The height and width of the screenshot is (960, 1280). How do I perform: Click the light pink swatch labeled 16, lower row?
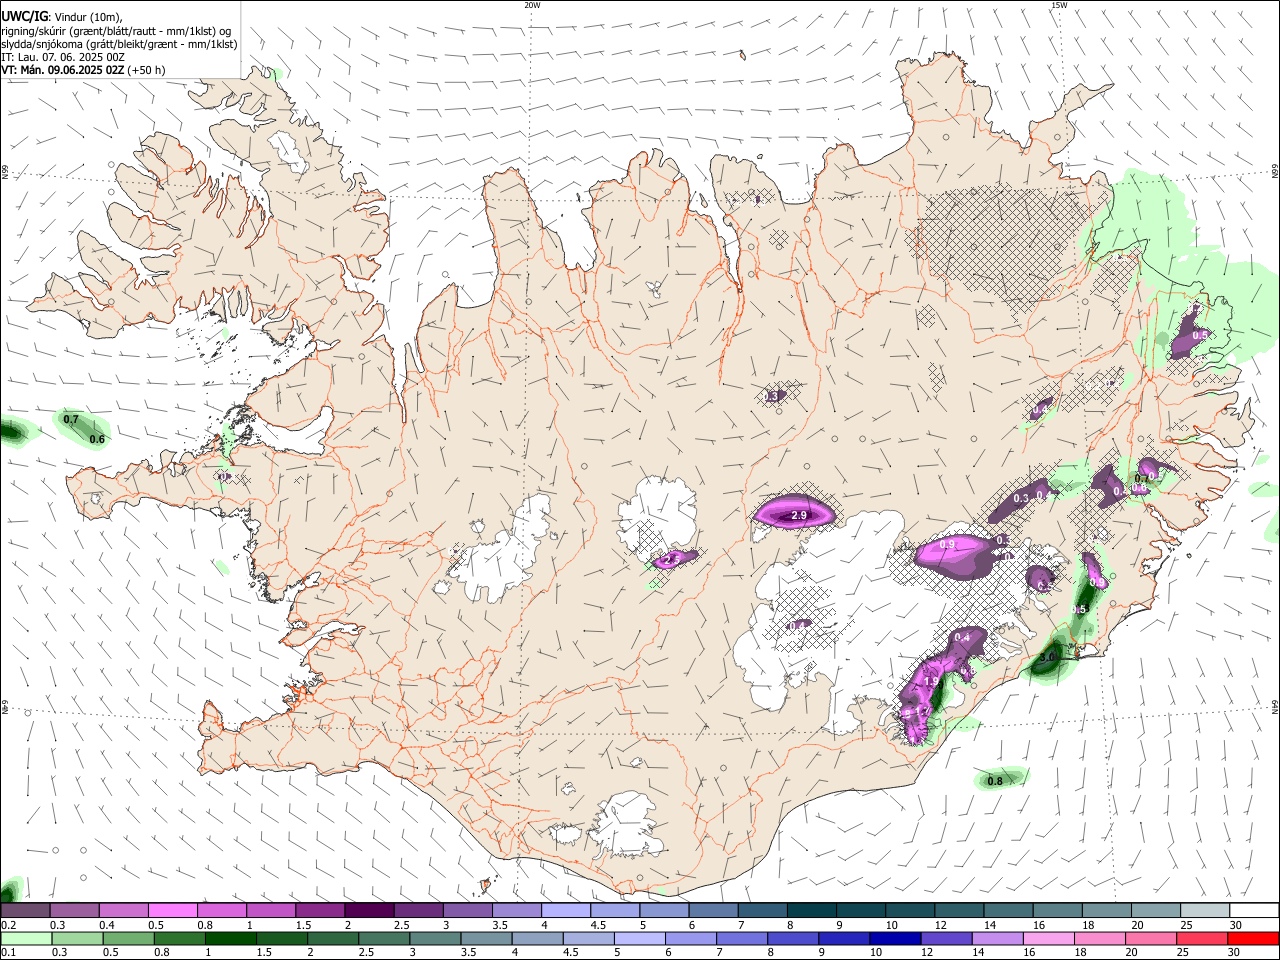click(x=1047, y=939)
